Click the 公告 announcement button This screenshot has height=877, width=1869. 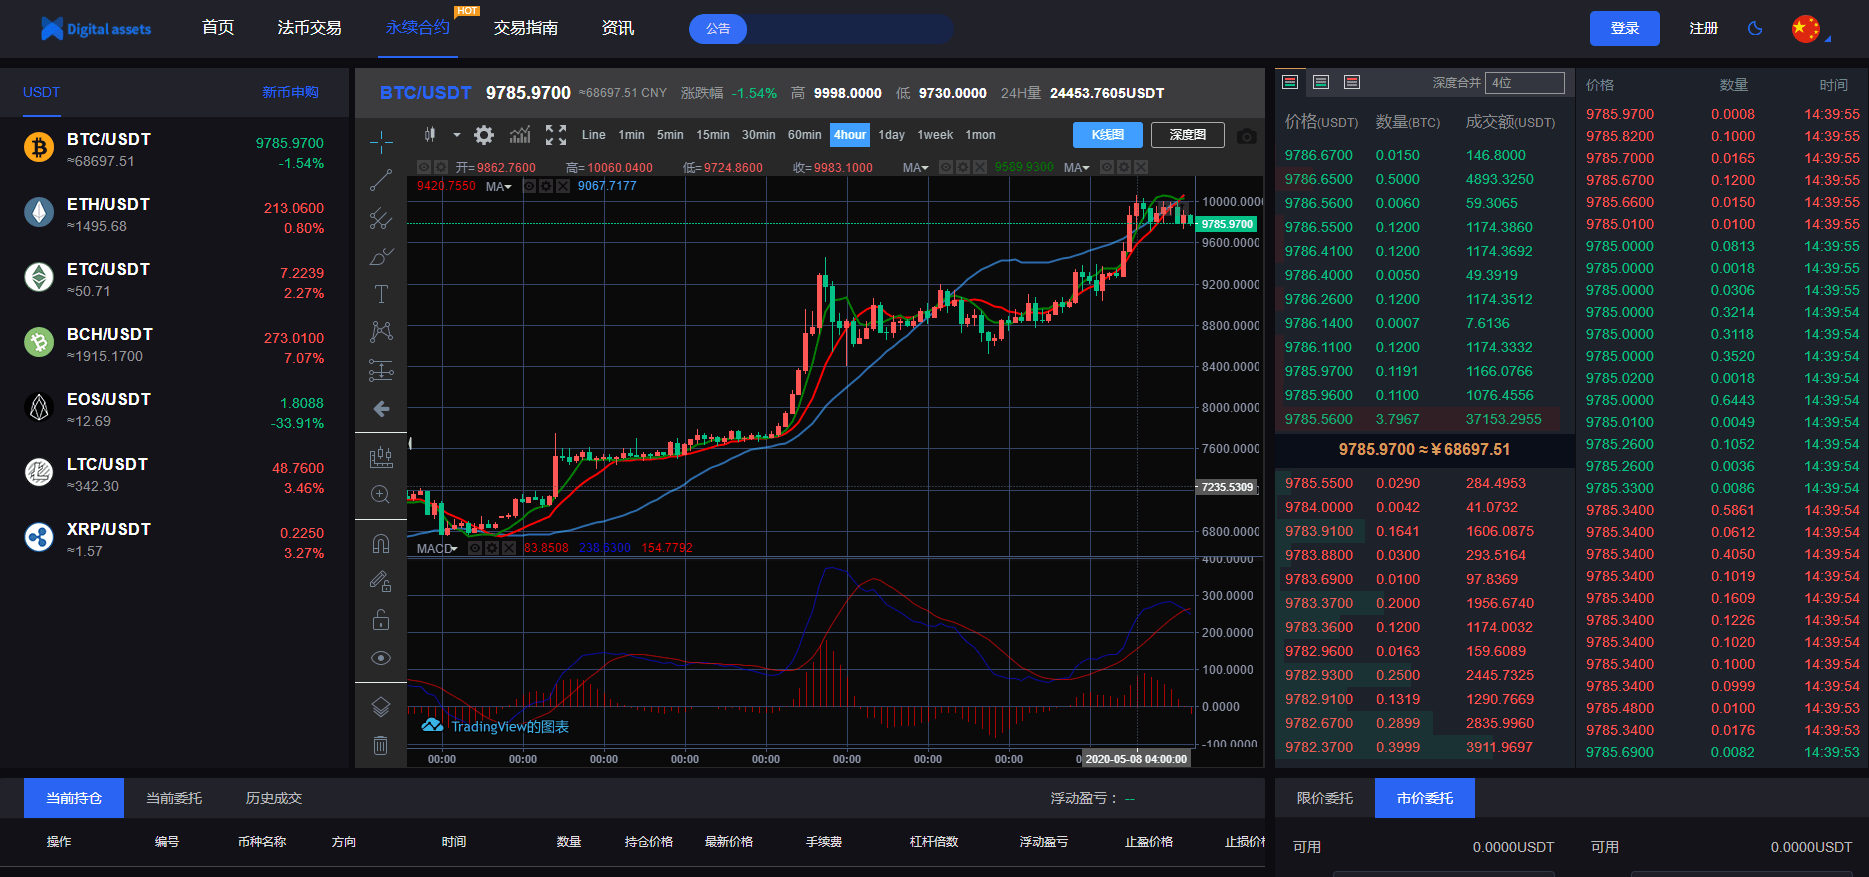(718, 29)
